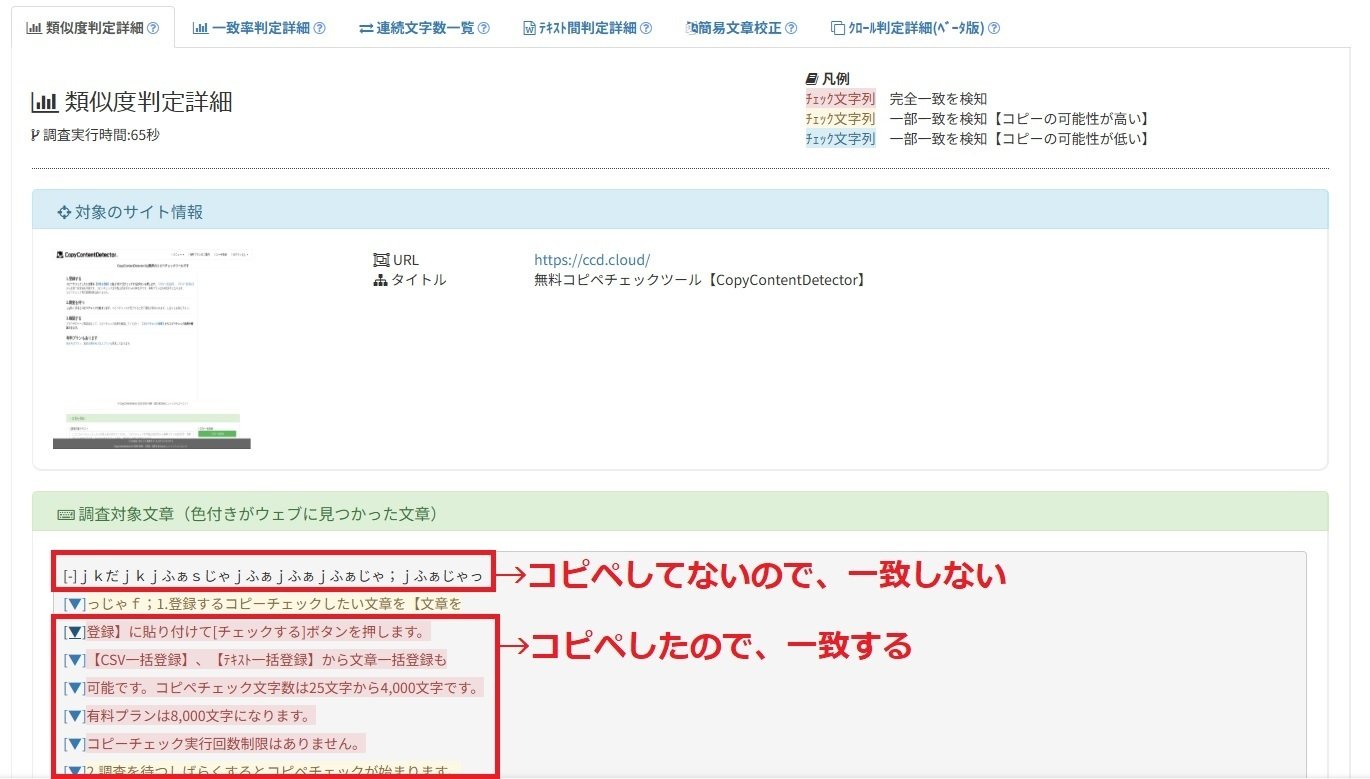Click the book icon beside 凡例 legend heading
1370x779 pixels.
812,77
